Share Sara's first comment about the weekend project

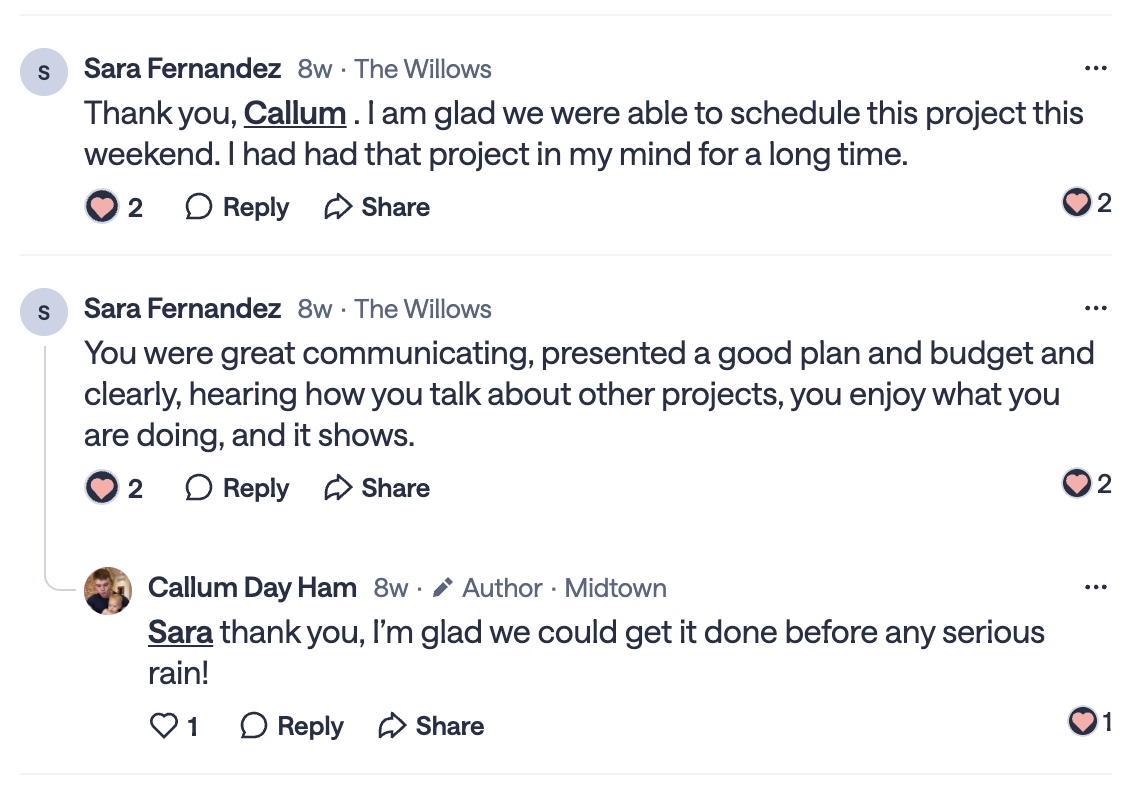pos(377,207)
